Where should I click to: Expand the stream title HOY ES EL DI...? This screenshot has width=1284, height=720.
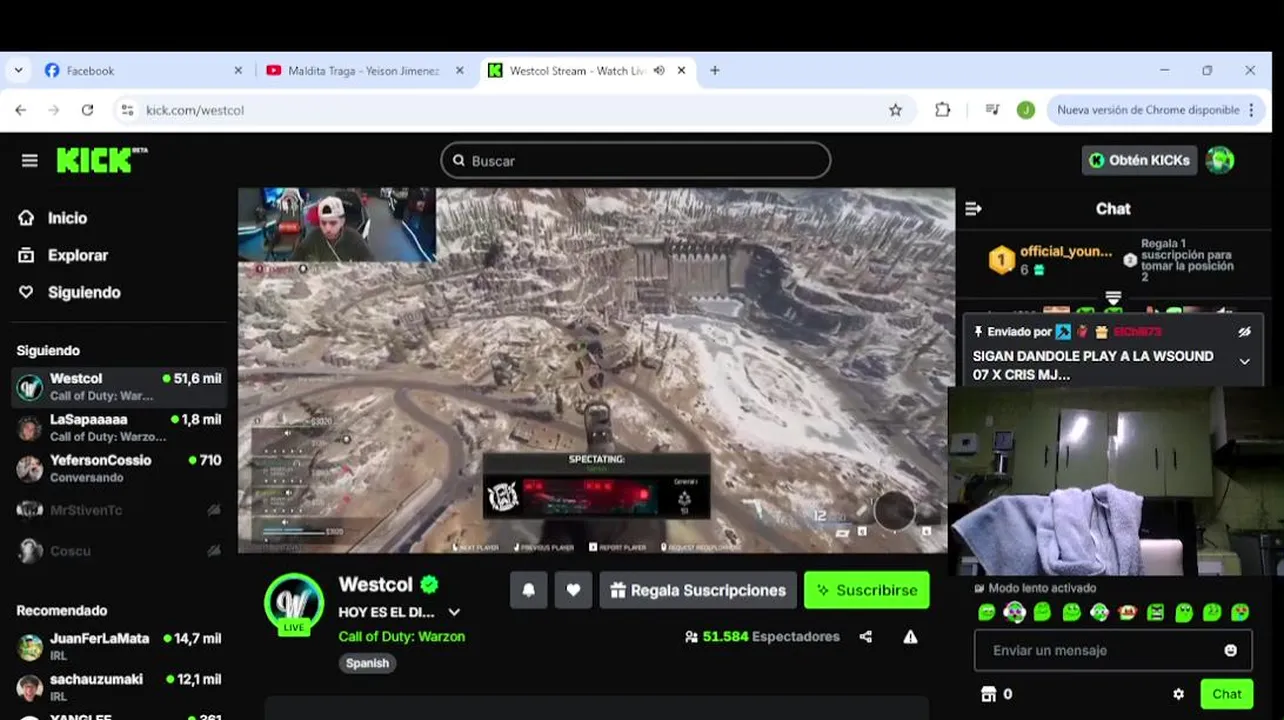coord(454,612)
